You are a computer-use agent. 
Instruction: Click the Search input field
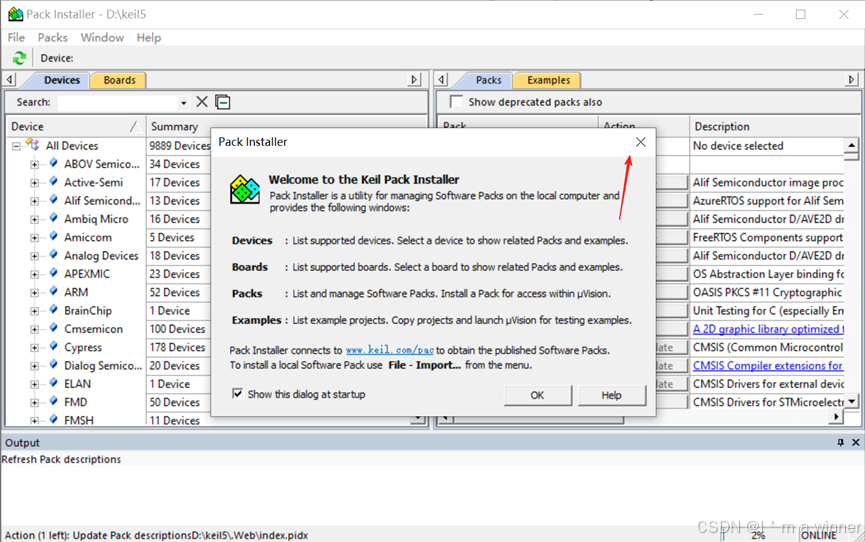point(118,102)
